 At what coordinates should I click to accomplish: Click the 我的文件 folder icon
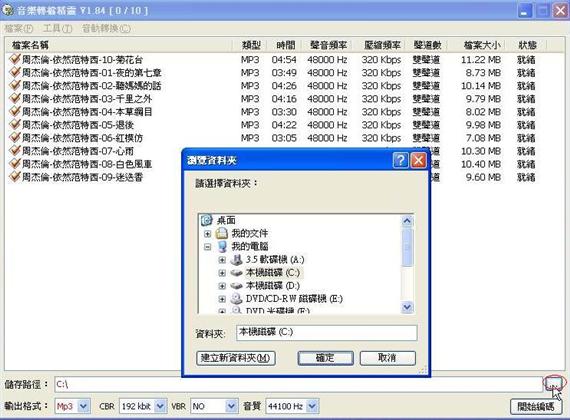point(222,233)
